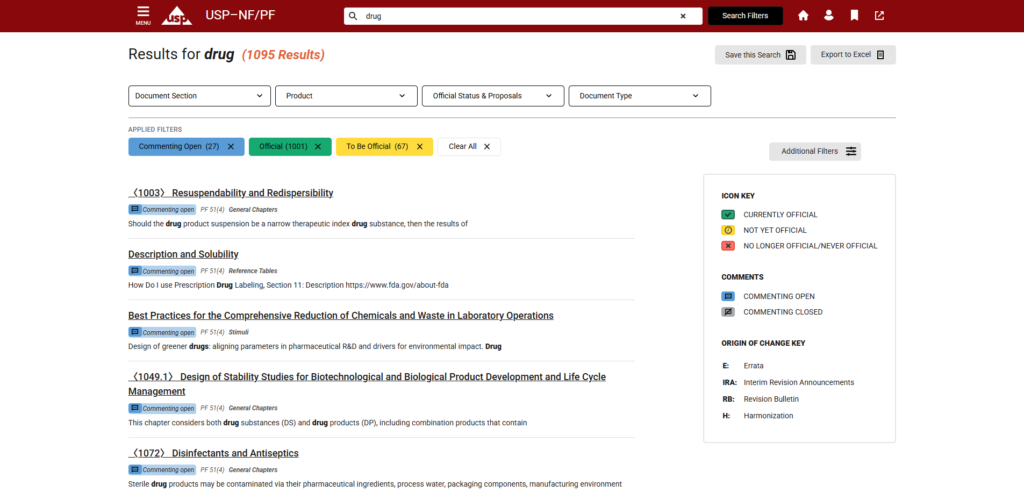Expand Official Status & Proposals dropdown
Screen dimensions: 1024x492
pos(492,96)
